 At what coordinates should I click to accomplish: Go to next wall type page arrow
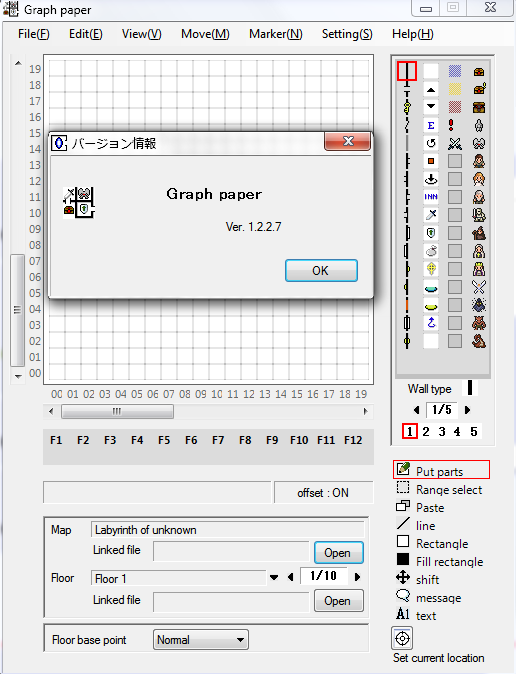467,410
